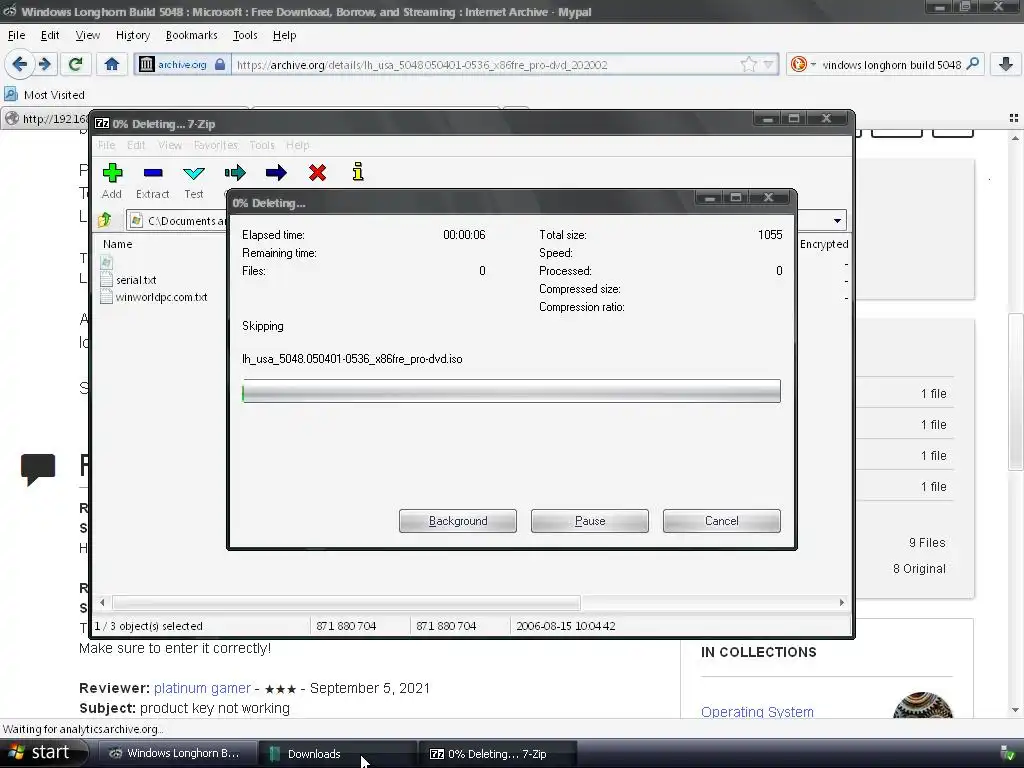Click the Name column header in 7-Zip
1024x768 pixels.
pos(118,244)
